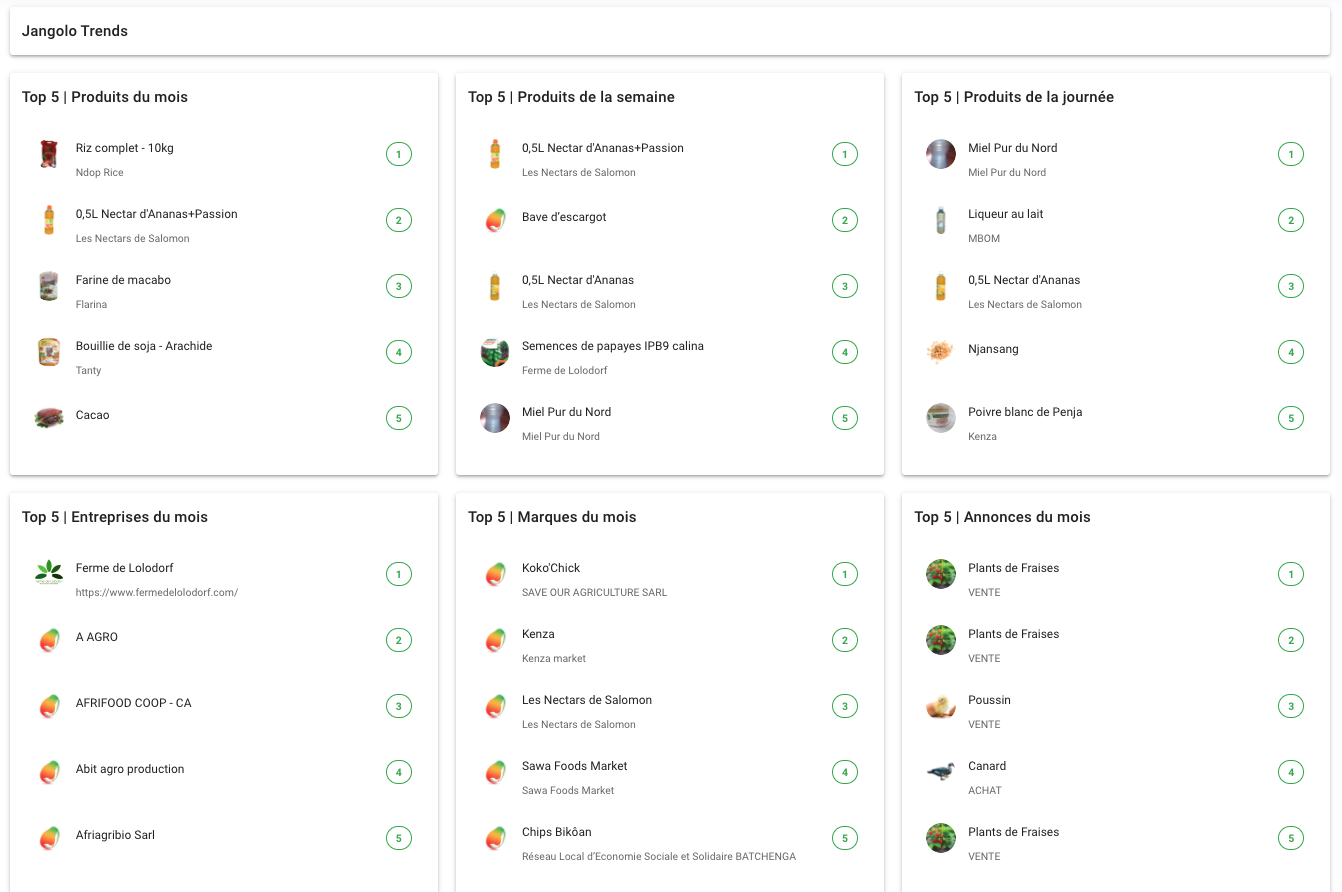Click the Kenza brand logo icon
Screen dimensions: 1342x892
[495, 640]
